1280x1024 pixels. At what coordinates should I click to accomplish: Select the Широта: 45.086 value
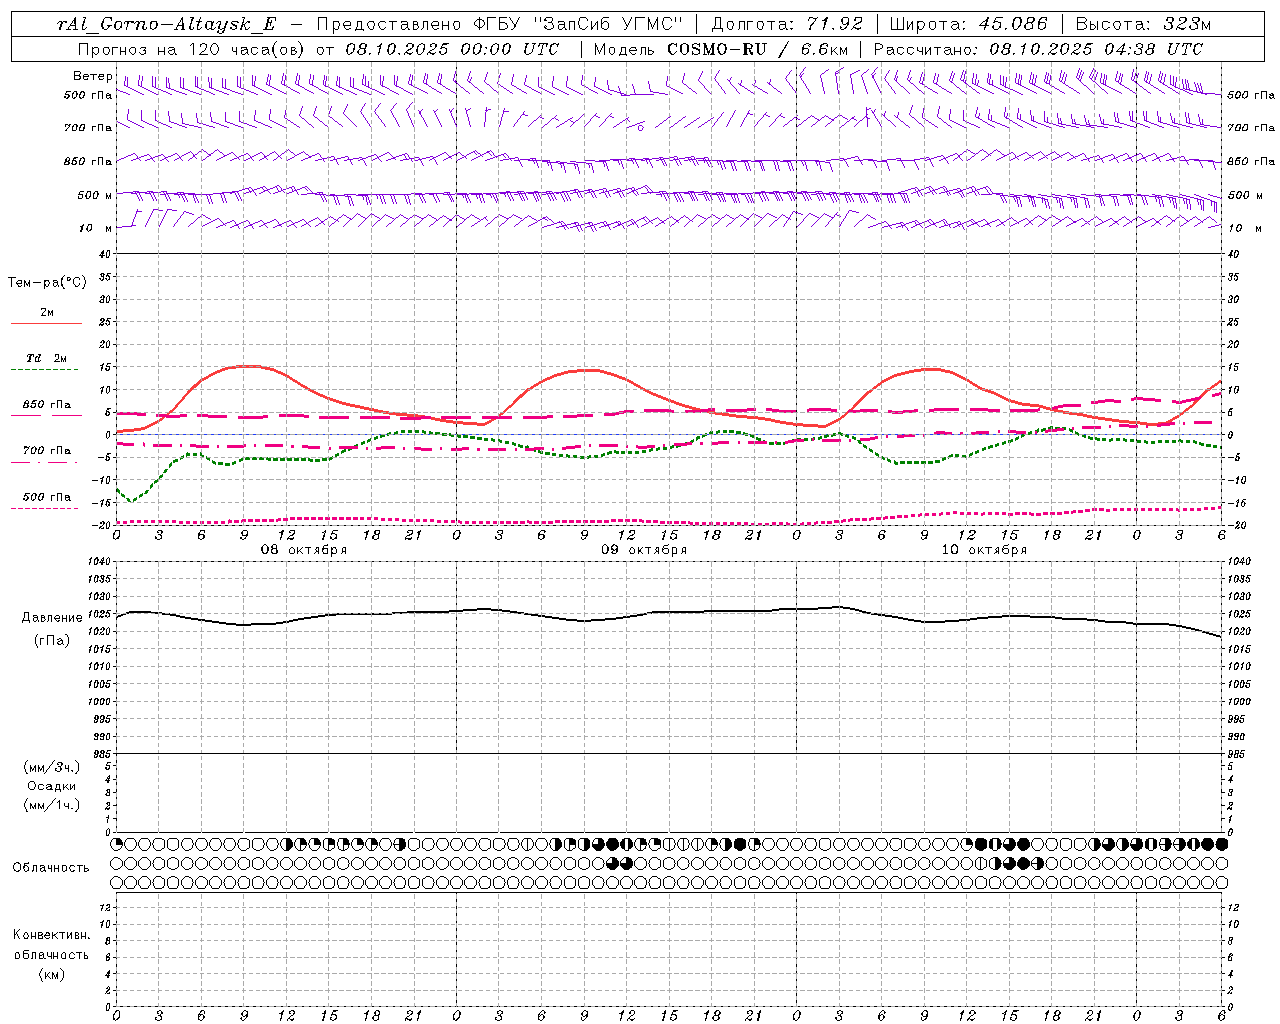(969, 25)
